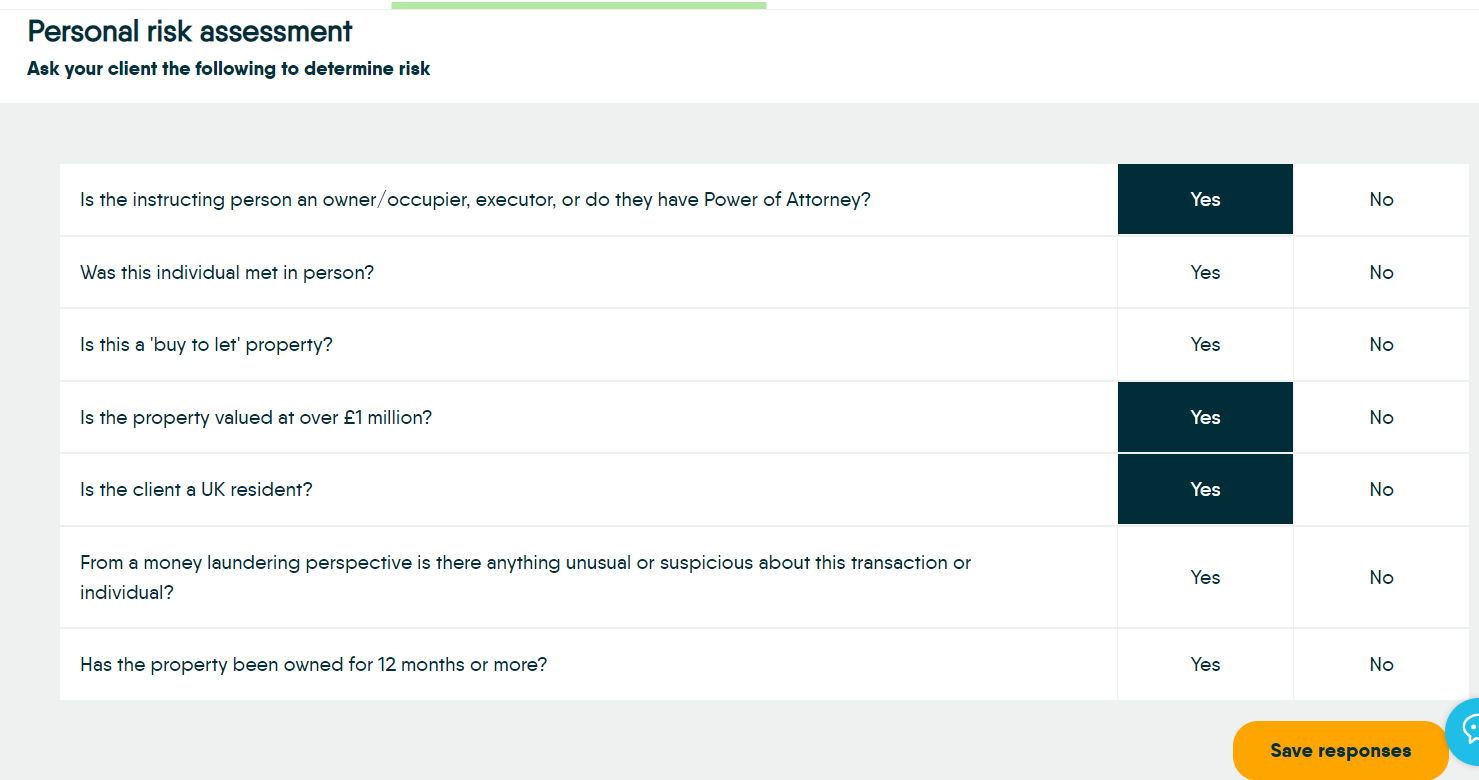The height and width of the screenshot is (780, 1479).
Task: Choose Yes for individual met in person
Action: tap(1205, 272)
